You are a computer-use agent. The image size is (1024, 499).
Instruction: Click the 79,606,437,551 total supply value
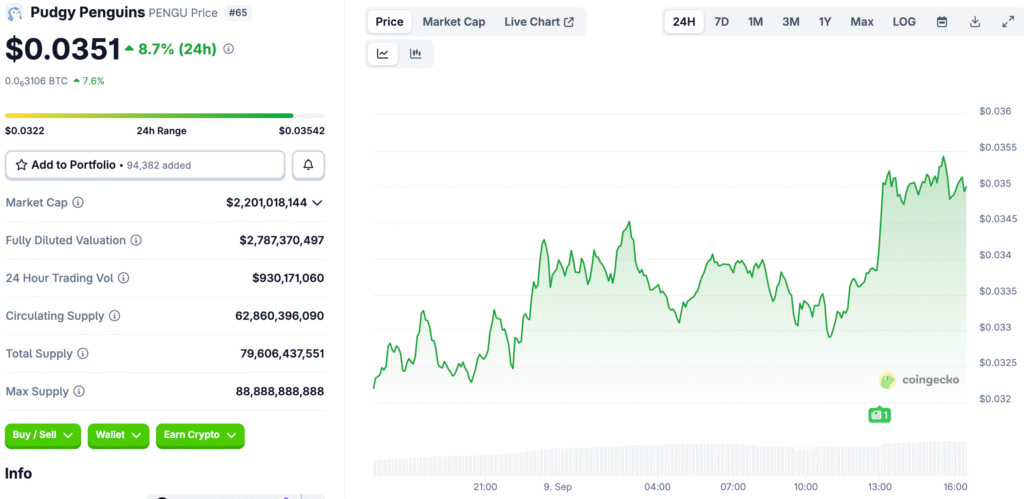pos(282,354)
